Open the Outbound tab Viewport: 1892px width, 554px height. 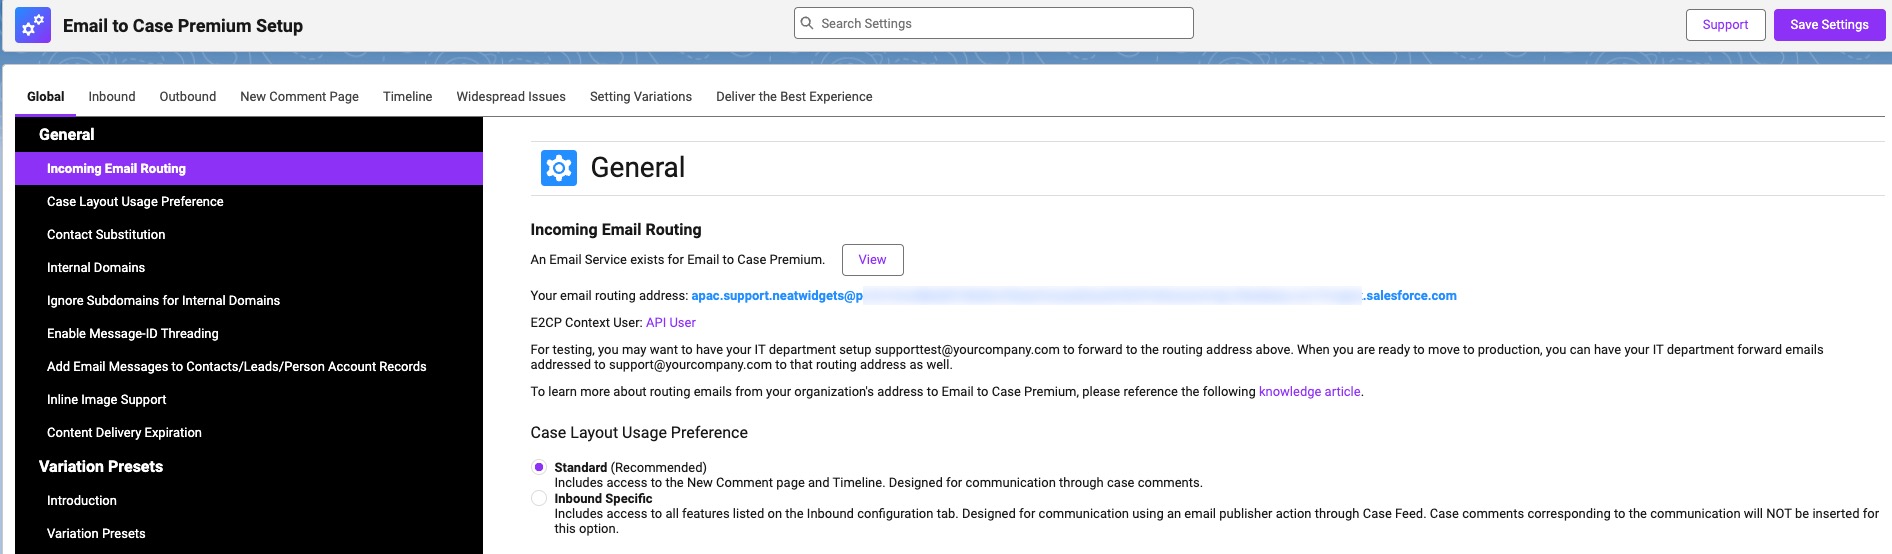pos(188,97)
